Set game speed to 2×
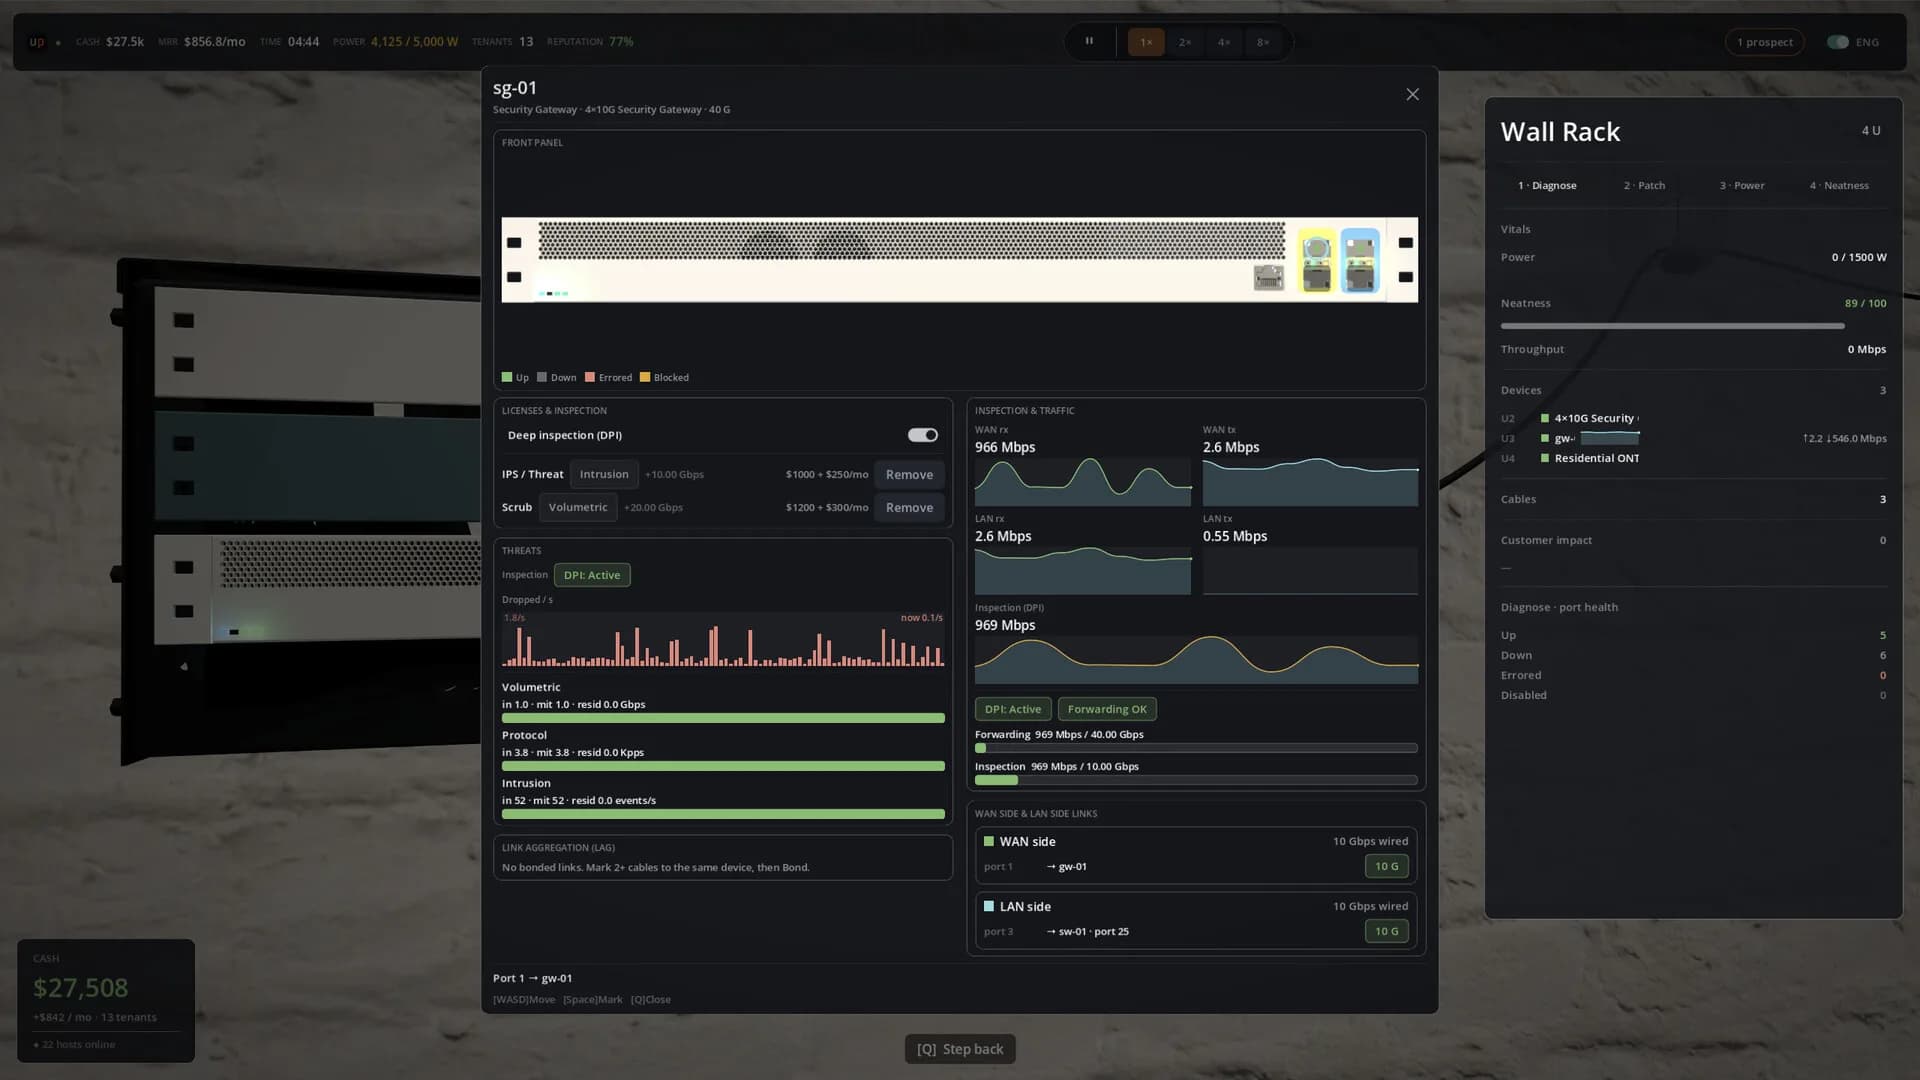The width and height of the screenshot is (1920, 1080). [x=1185, y=42]
